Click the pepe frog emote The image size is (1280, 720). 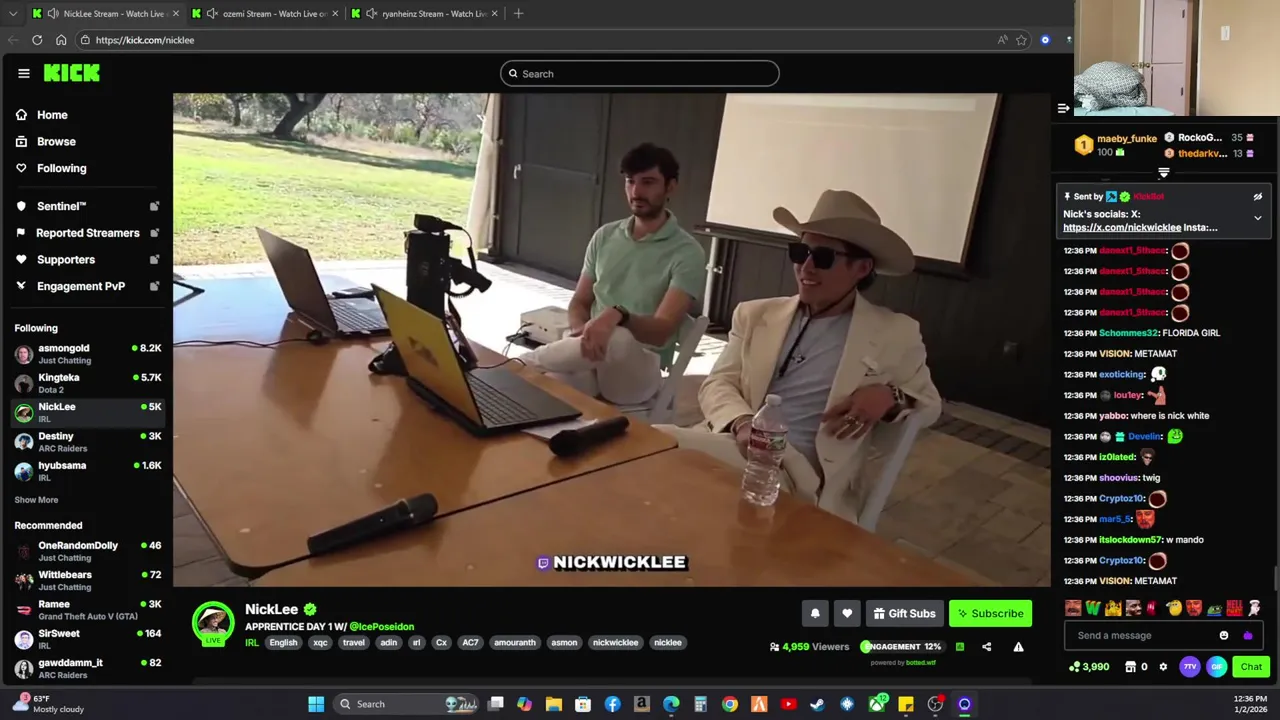coord(1214,608)
